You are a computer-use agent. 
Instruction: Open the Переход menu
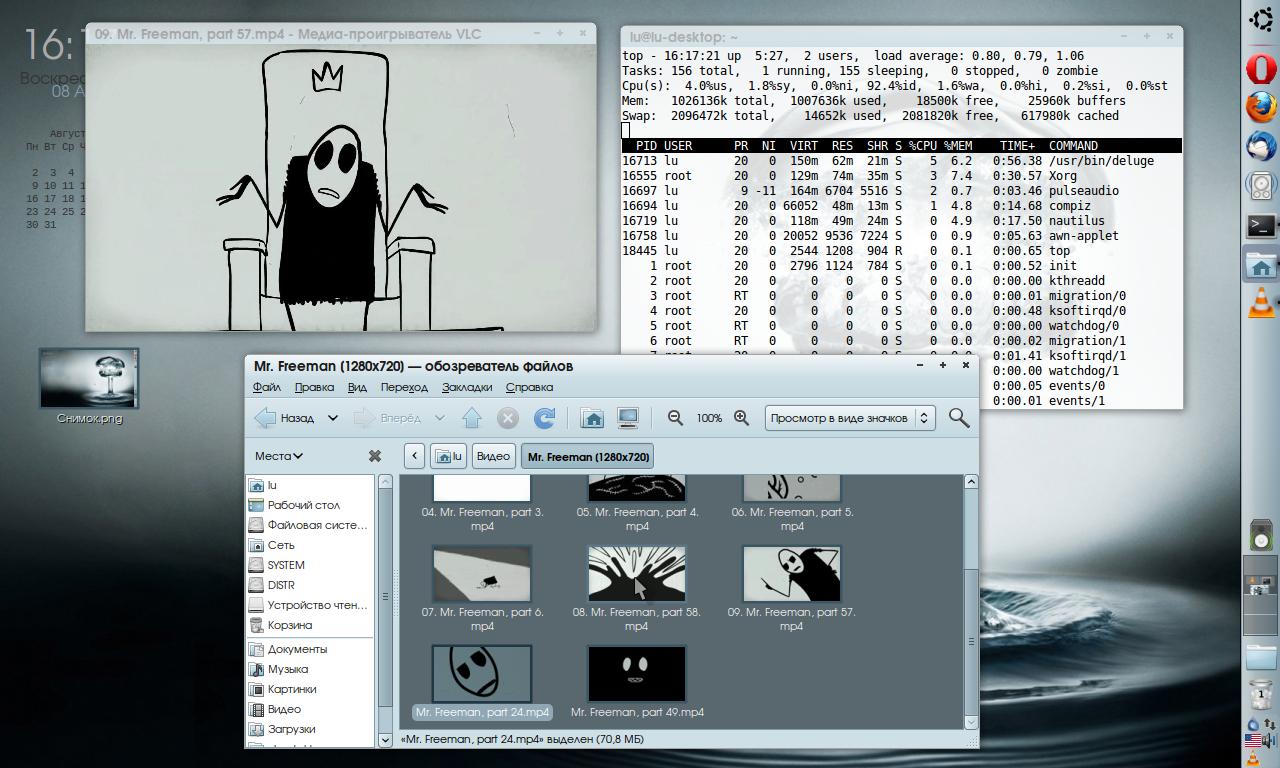(x=404, y=387)
